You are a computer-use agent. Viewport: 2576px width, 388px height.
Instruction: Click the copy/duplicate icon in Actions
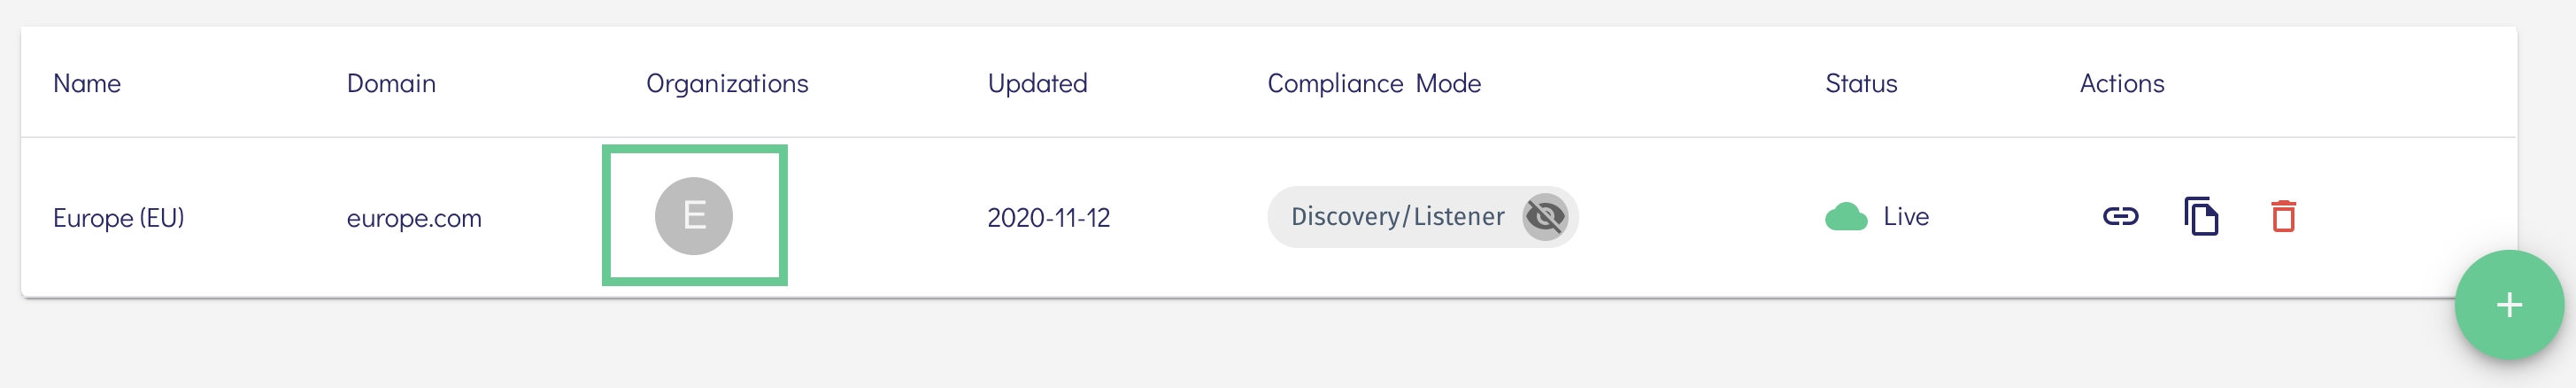[x=2201, y=216]
